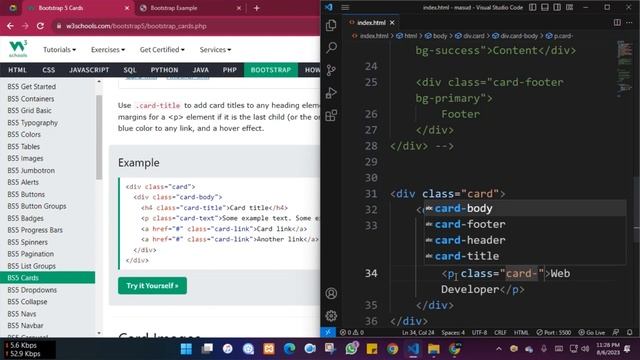
Task: Click the Try it Yourself button
Action: click(x=152, y=285)
